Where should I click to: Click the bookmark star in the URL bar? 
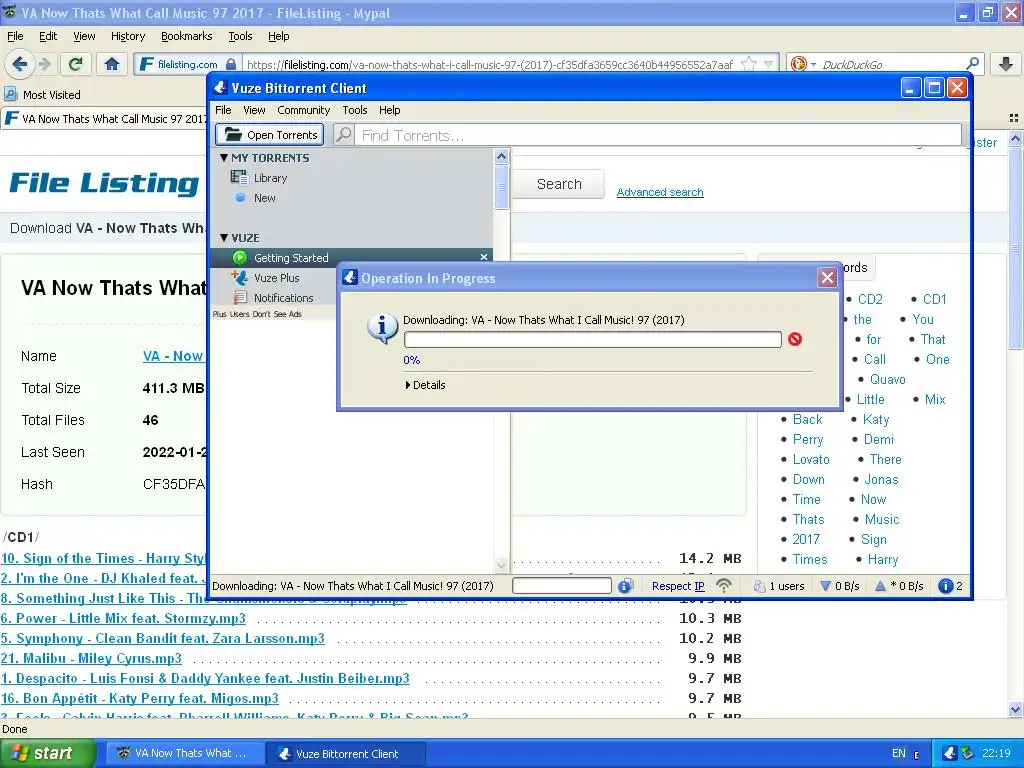pyautogui.click(x=749, y=64)
